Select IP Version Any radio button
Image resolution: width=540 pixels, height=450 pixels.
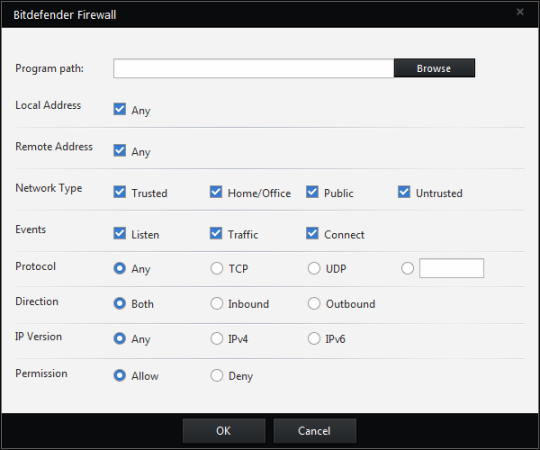click(x=120, y=338)
